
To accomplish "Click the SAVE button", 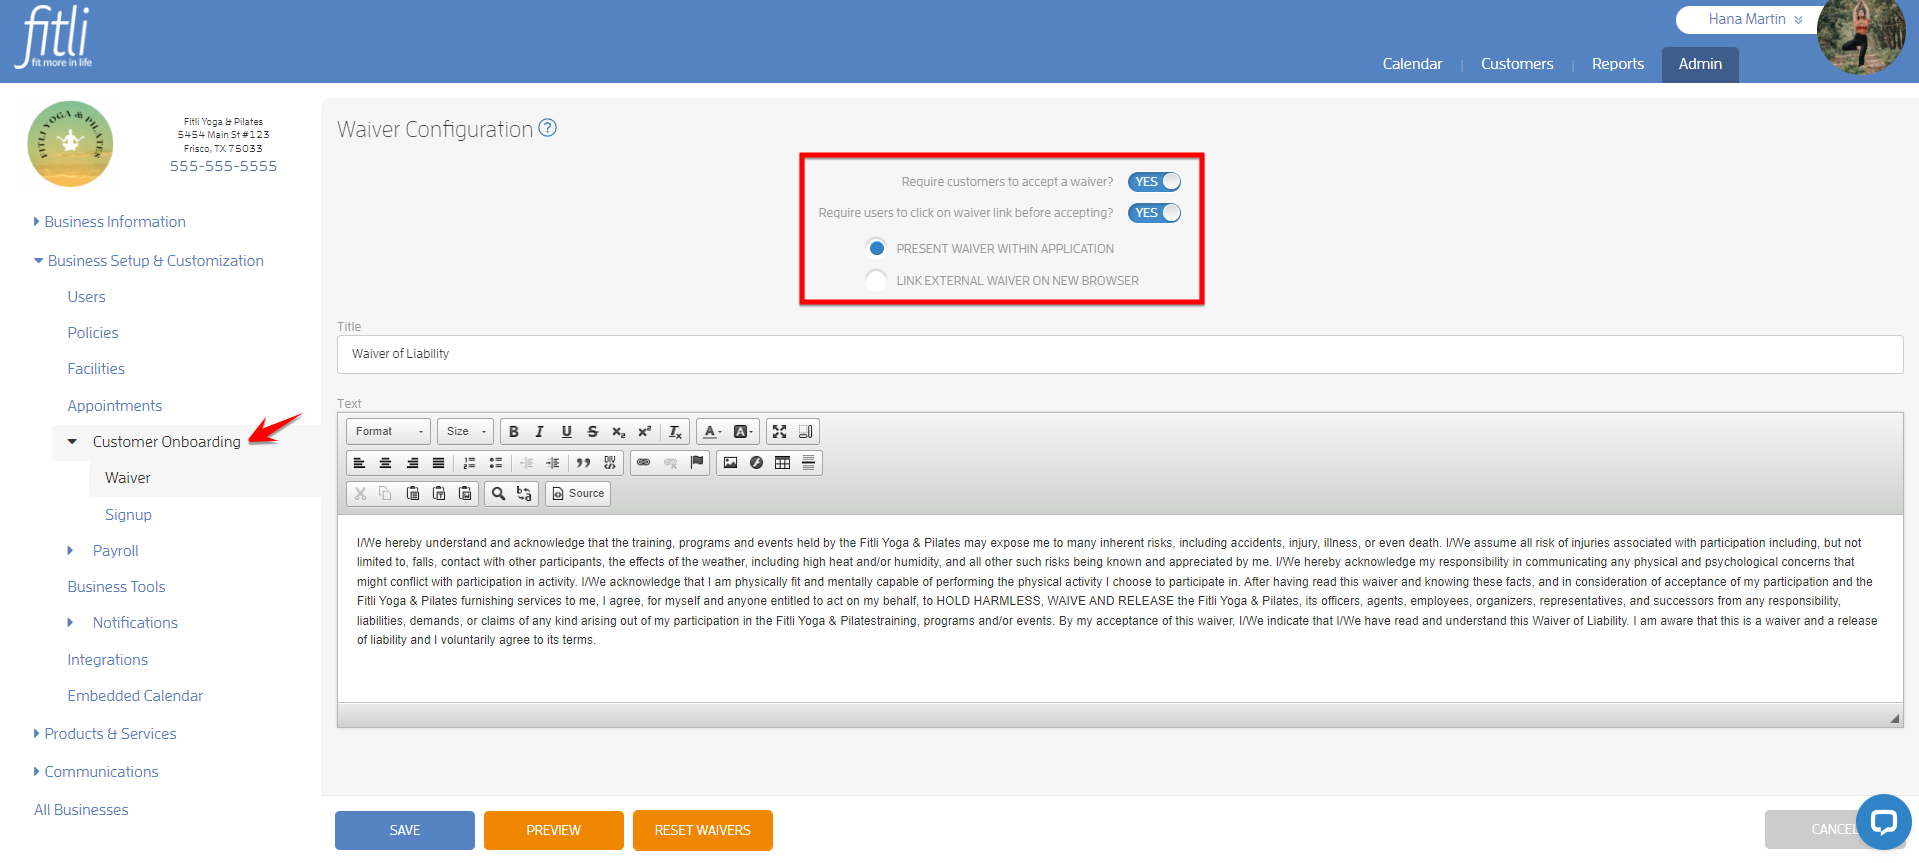I will pyautogui.click(x=405, y=830).
